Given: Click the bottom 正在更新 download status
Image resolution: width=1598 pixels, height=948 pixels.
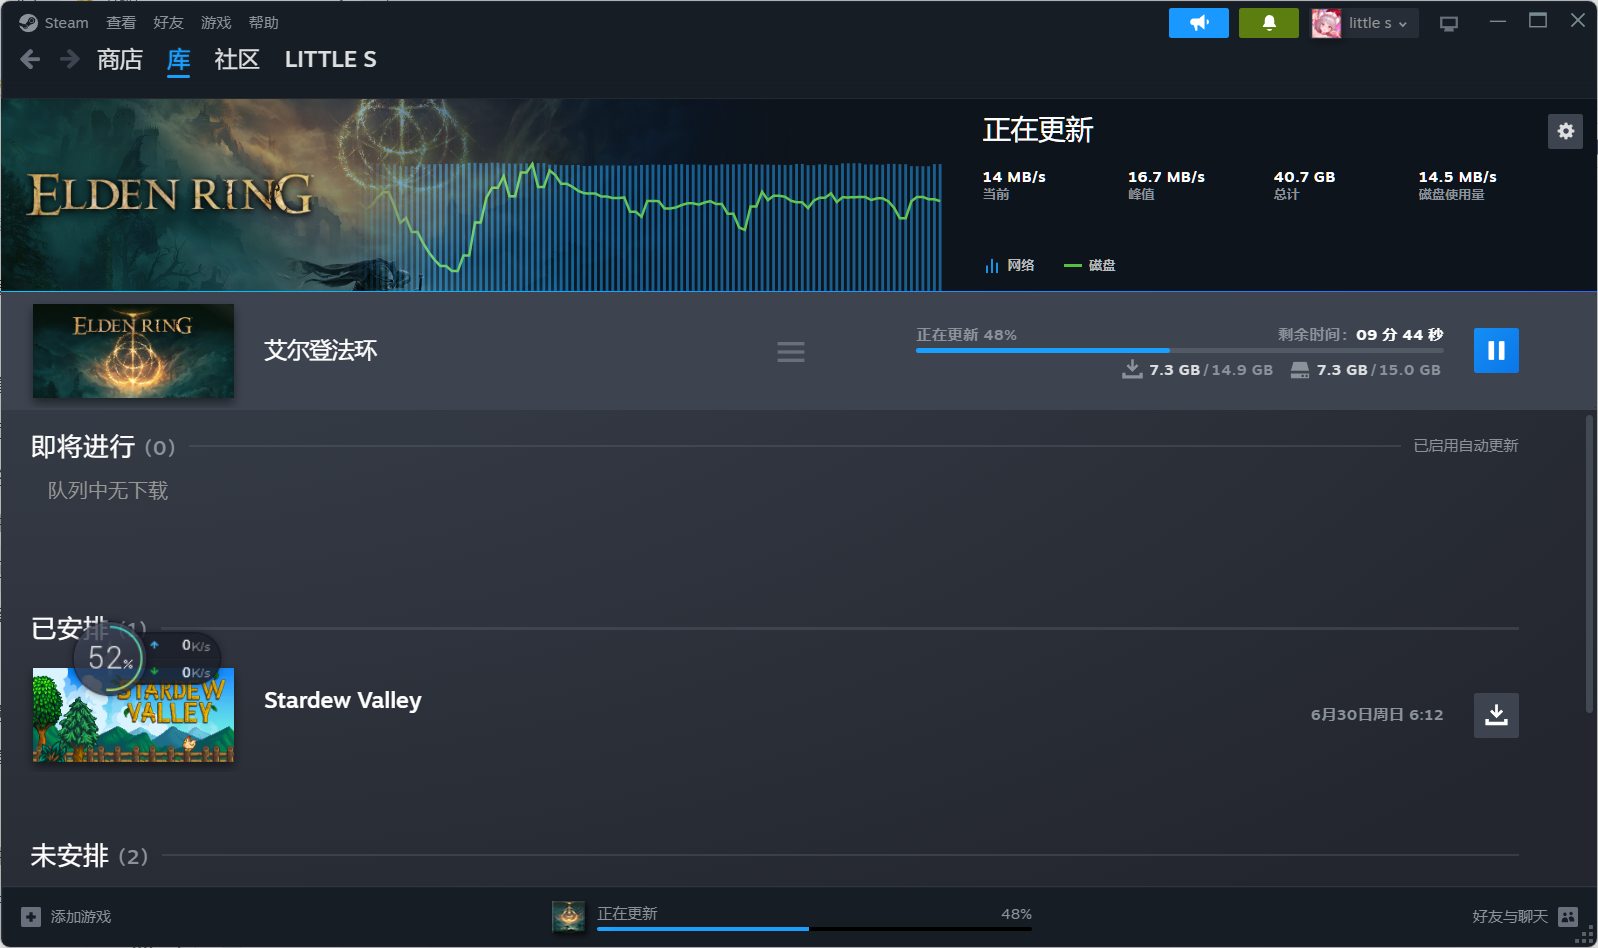Looking at the screenshot, I should click(x=627, y=914).
